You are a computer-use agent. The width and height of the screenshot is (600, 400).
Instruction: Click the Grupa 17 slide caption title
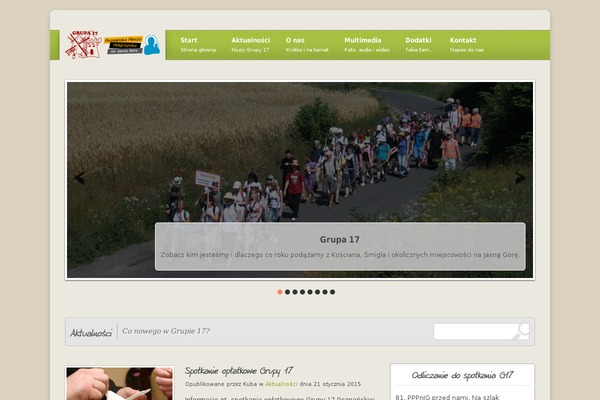[x=339, y=240]
